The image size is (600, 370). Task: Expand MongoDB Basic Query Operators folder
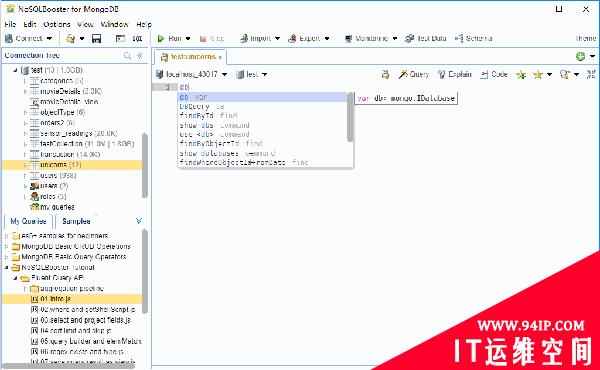[x=6, y=257]
